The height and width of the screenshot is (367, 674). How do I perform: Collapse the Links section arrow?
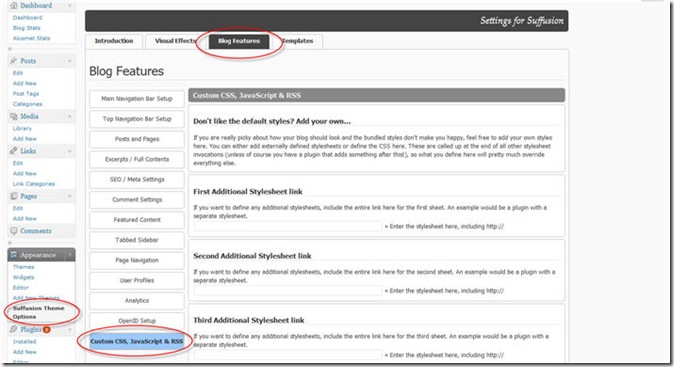[70, 151]
